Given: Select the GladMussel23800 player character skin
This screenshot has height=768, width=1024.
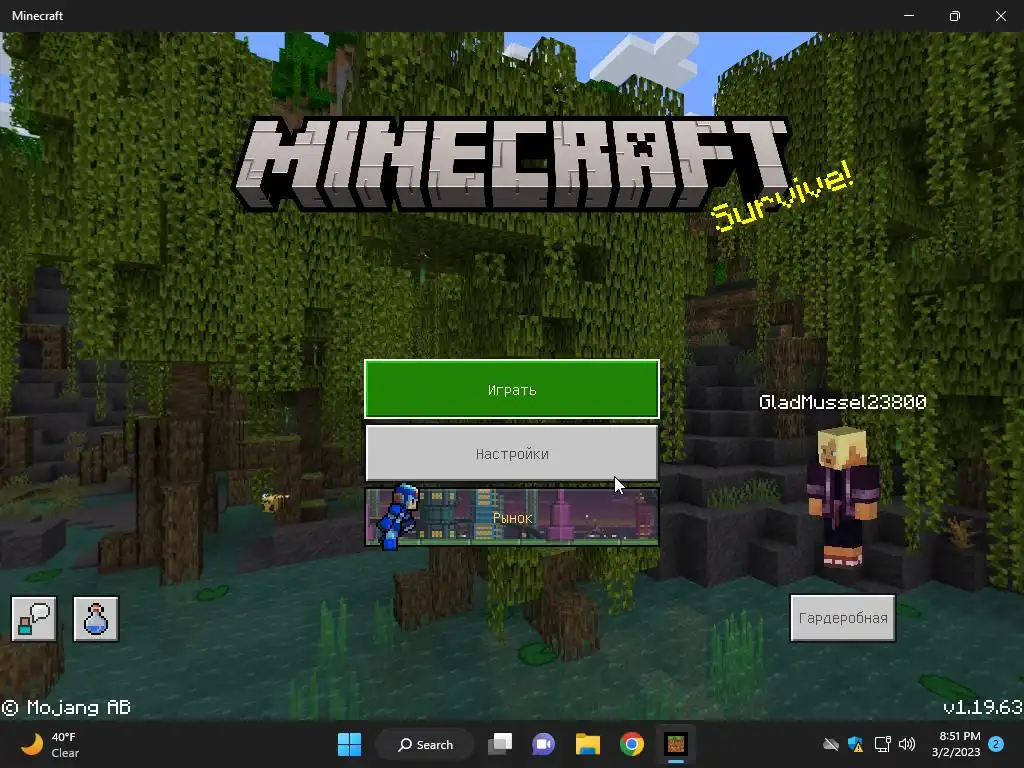Looking at the screenshot, I should (842, 496).
